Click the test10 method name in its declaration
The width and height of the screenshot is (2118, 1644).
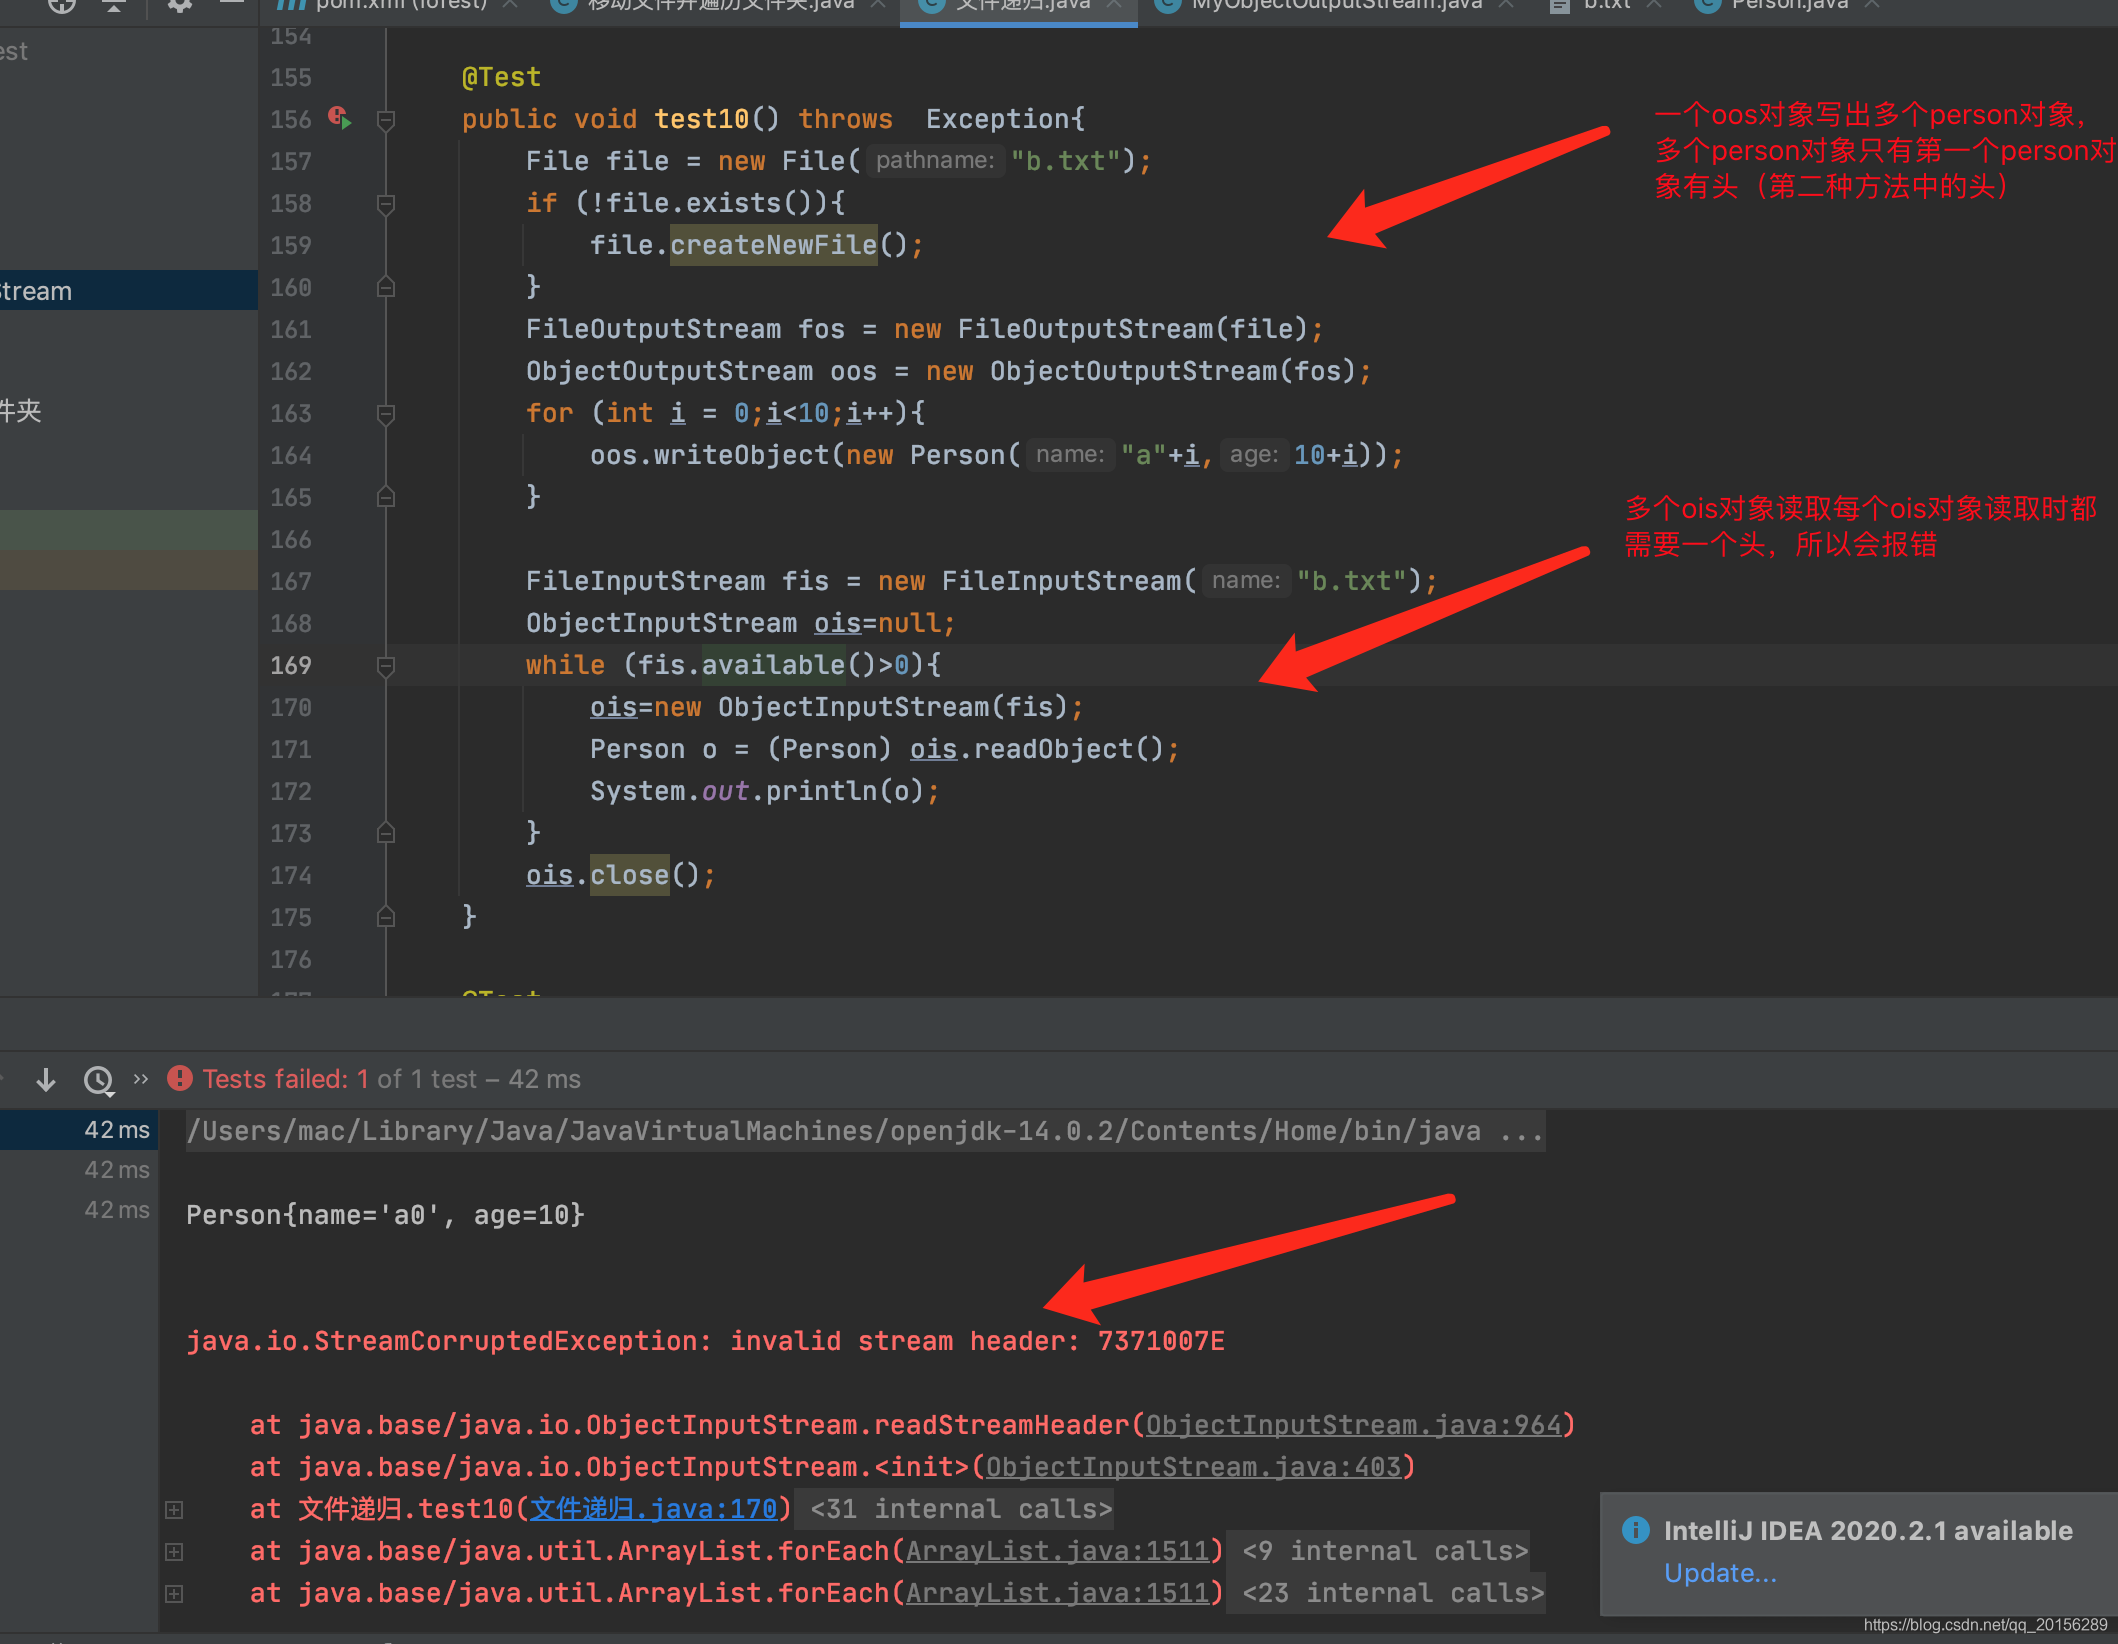point(701,119)
